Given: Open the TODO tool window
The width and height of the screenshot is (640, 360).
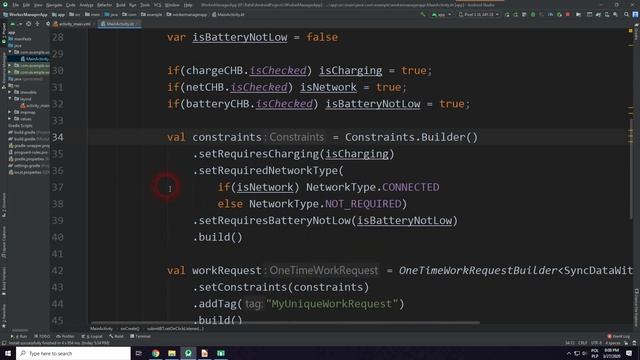Looking at the screenshot, I should pos(42,336).
